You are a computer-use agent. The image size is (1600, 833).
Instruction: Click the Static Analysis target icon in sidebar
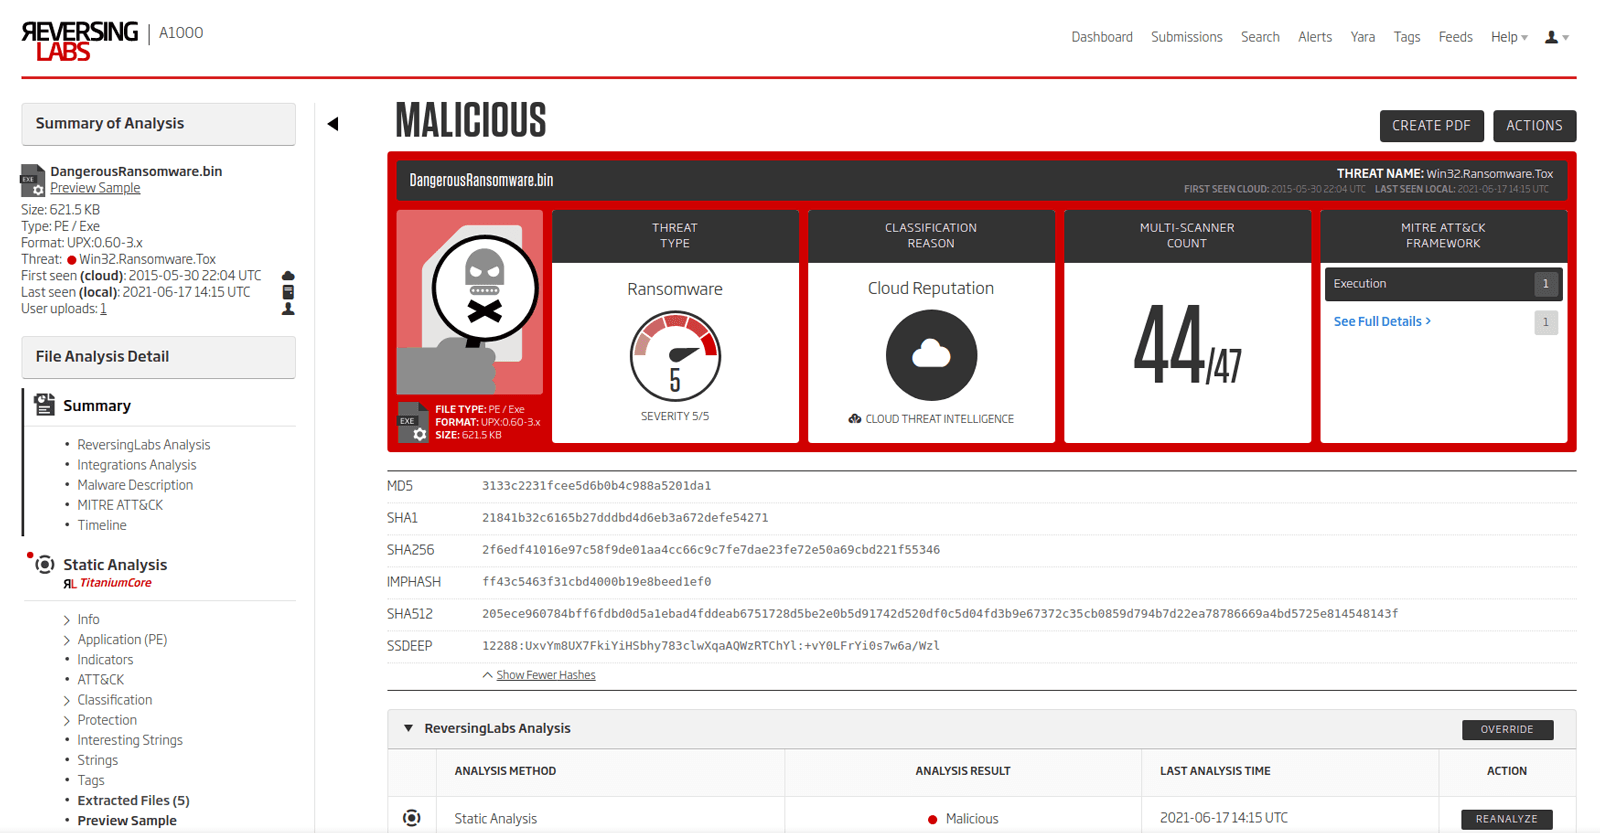[x=44, y=565]
